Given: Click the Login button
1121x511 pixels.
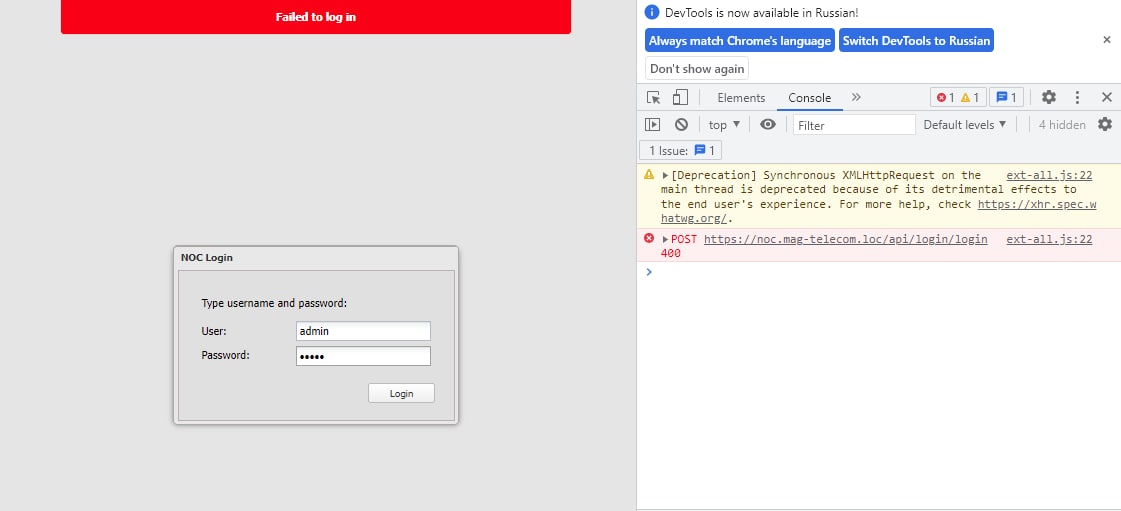Looking at the screenshot, I should (401, 393).
